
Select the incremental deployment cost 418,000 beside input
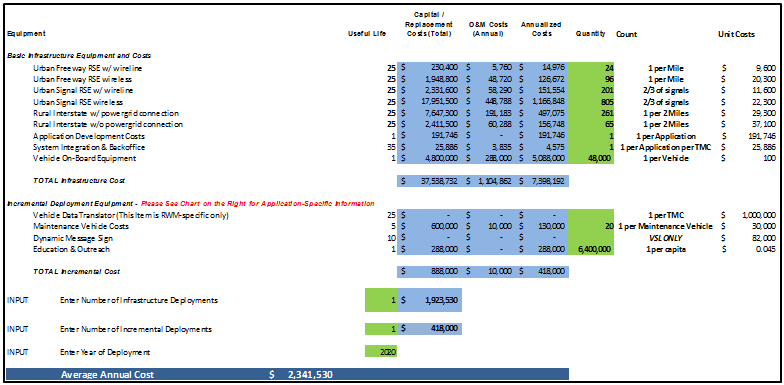click(430, 329)
